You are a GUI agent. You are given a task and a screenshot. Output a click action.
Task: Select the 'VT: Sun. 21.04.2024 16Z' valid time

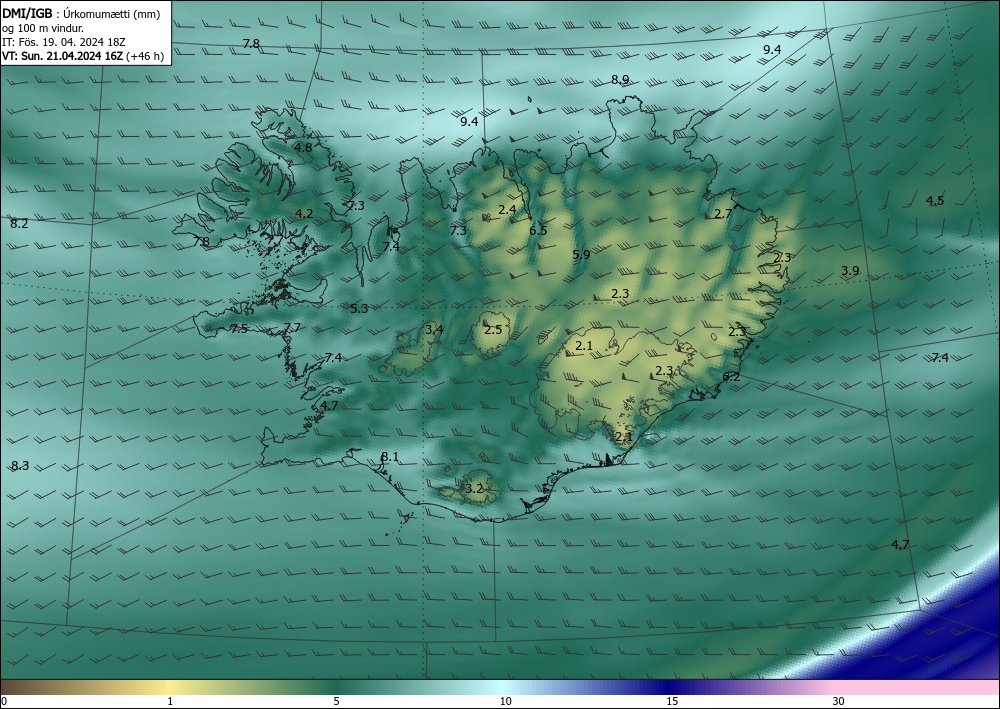click(63, 56)
